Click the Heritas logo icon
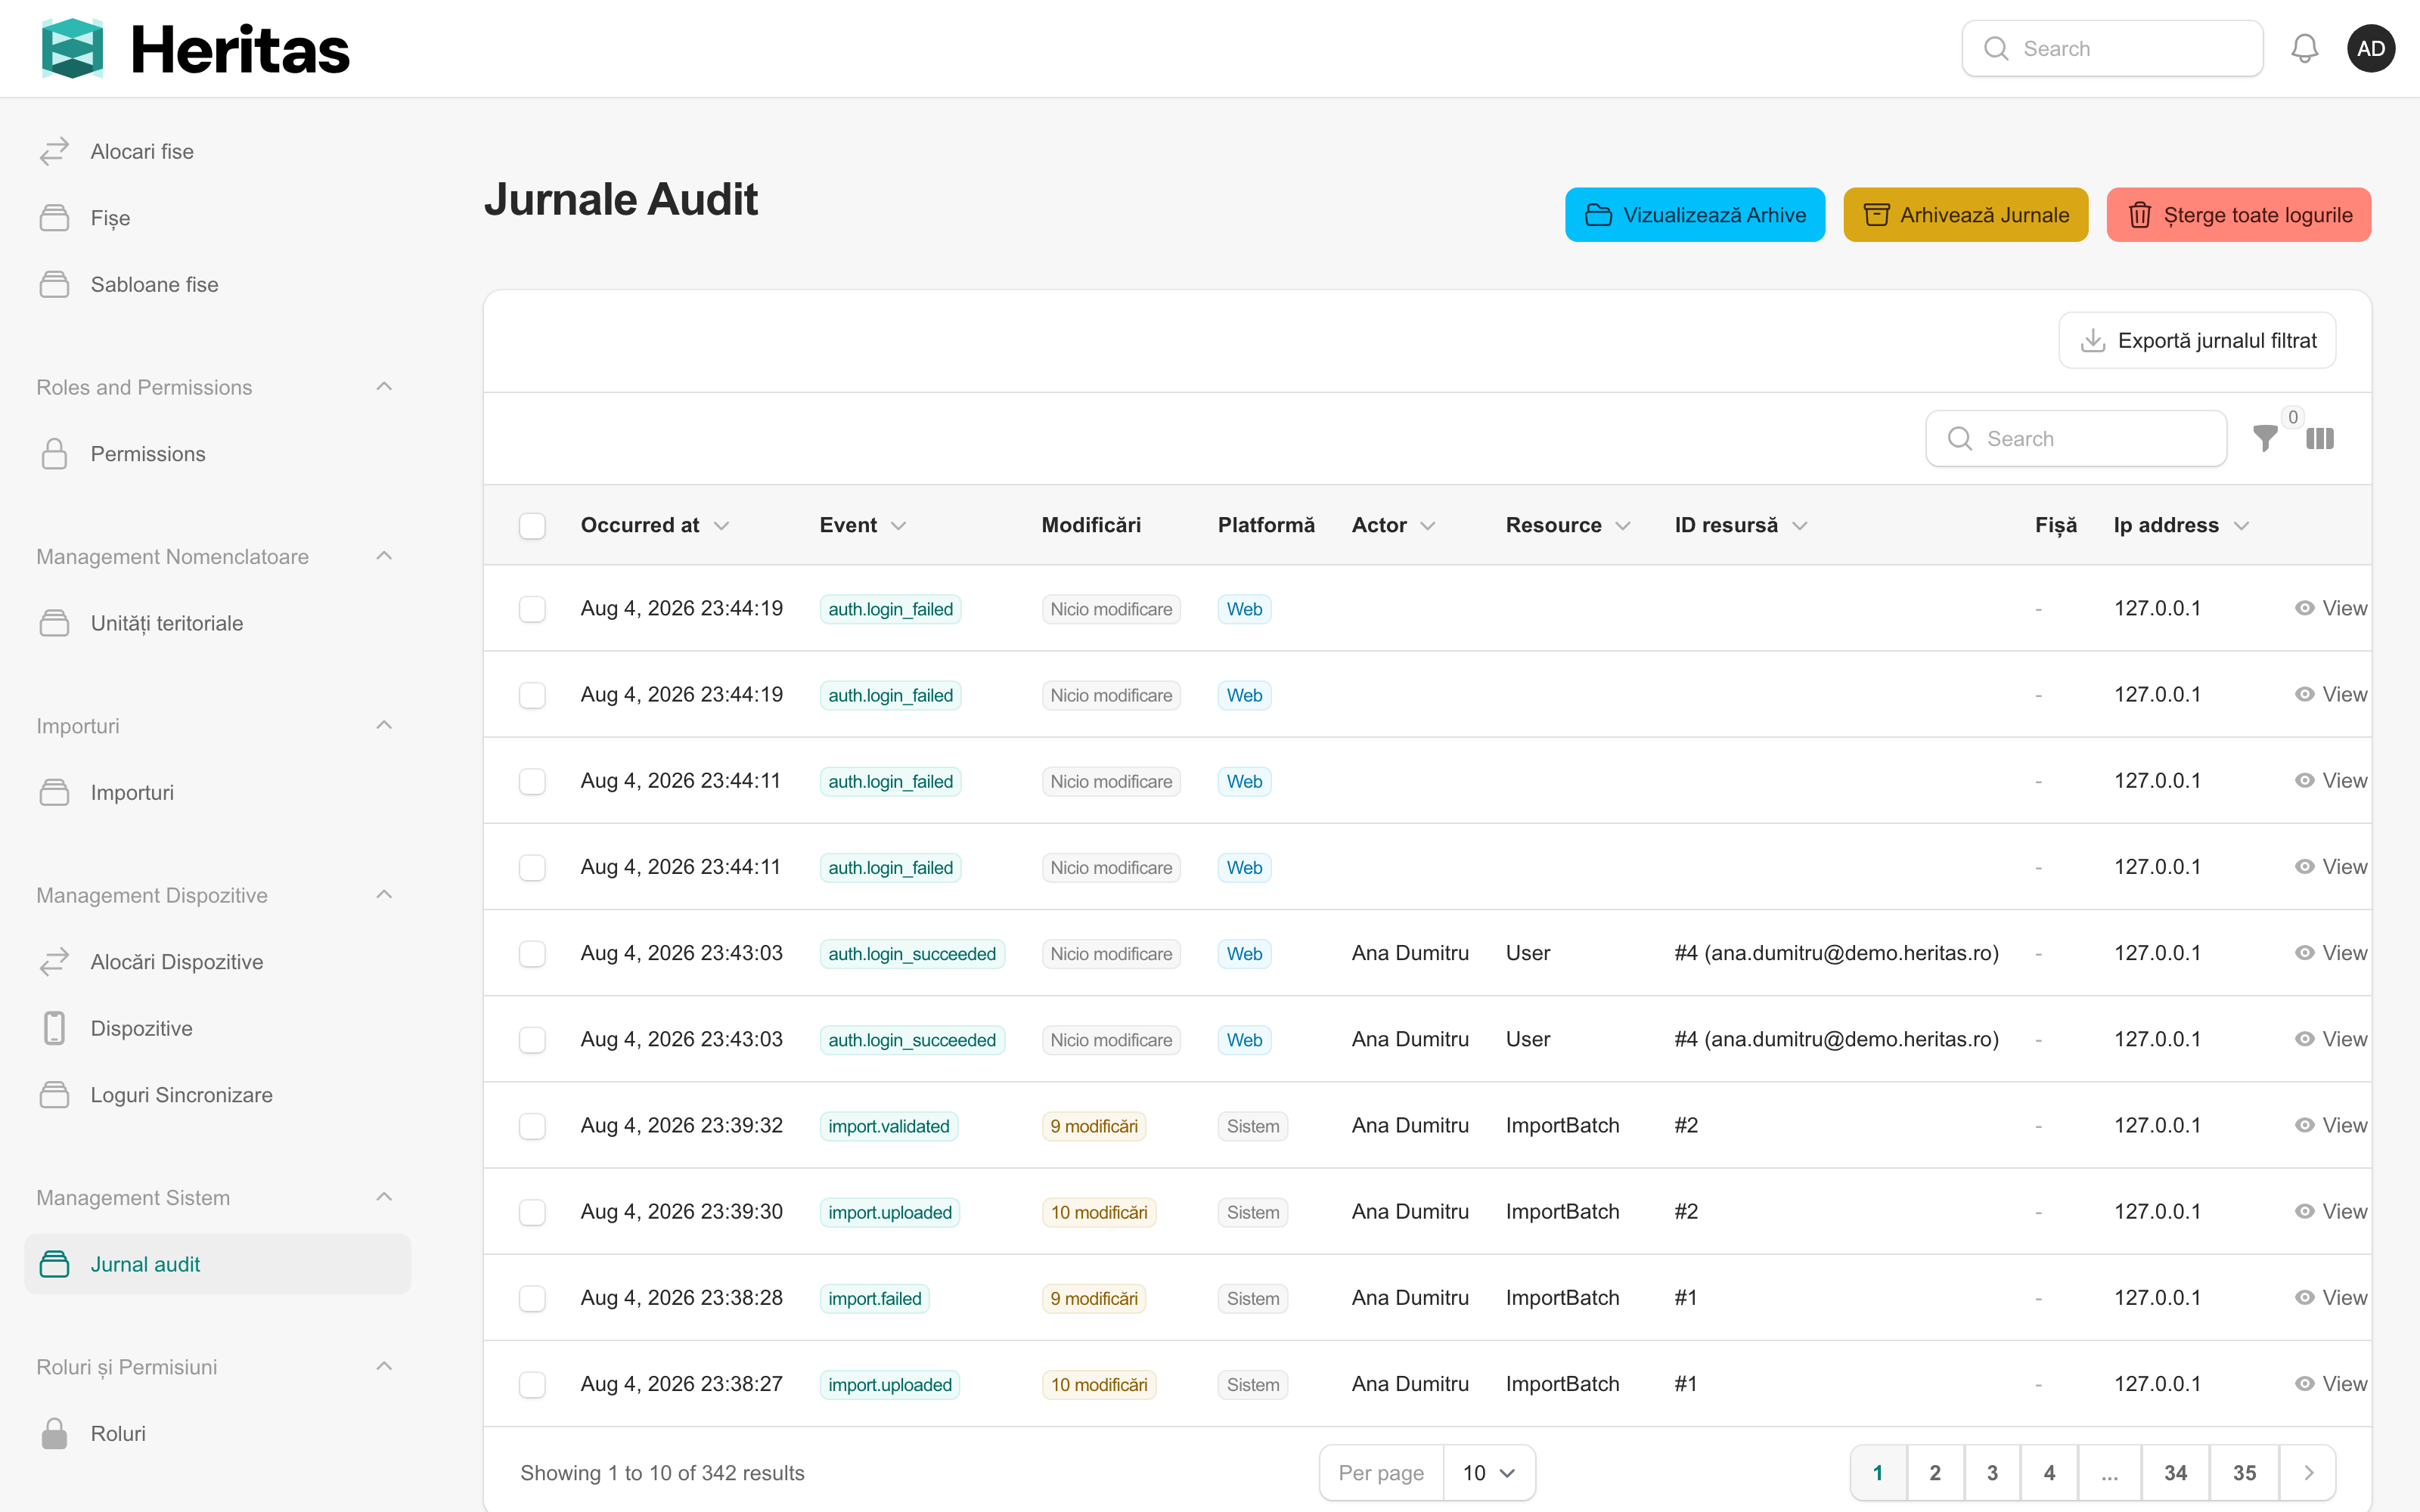 (72, 48)
